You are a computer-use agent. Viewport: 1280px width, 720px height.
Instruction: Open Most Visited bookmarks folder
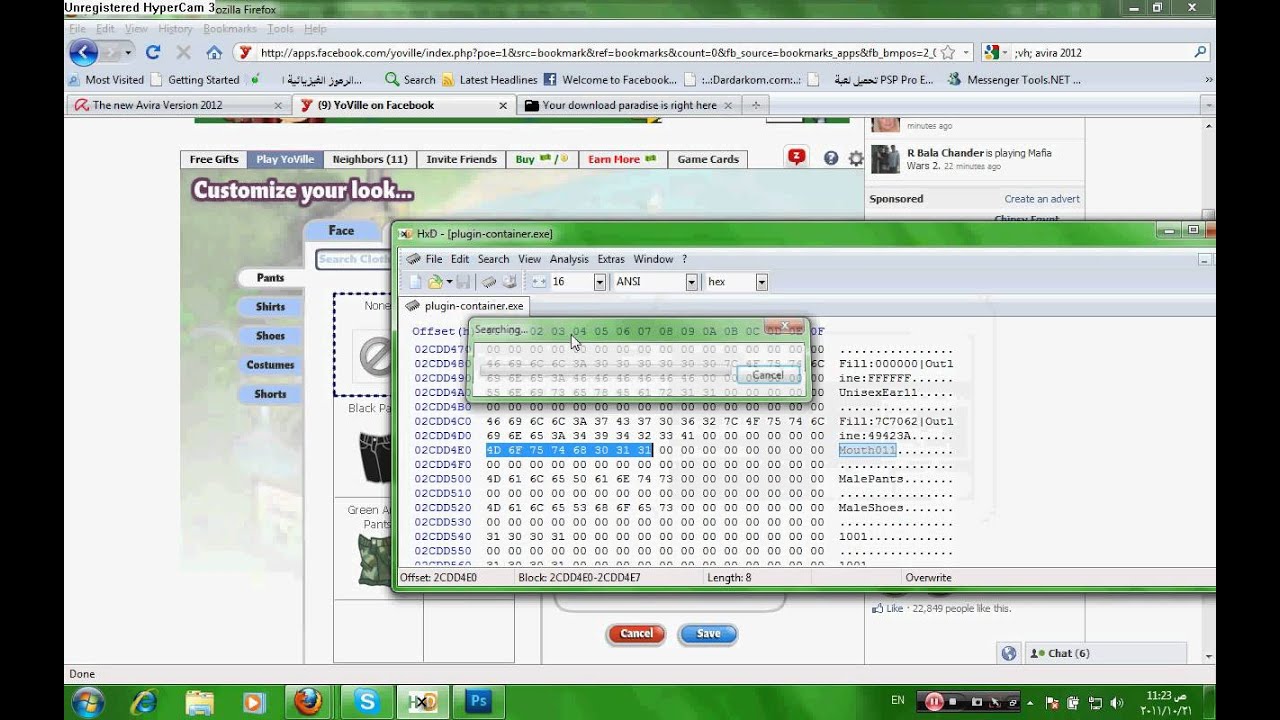pyautogui.click(x=106, y=80)
